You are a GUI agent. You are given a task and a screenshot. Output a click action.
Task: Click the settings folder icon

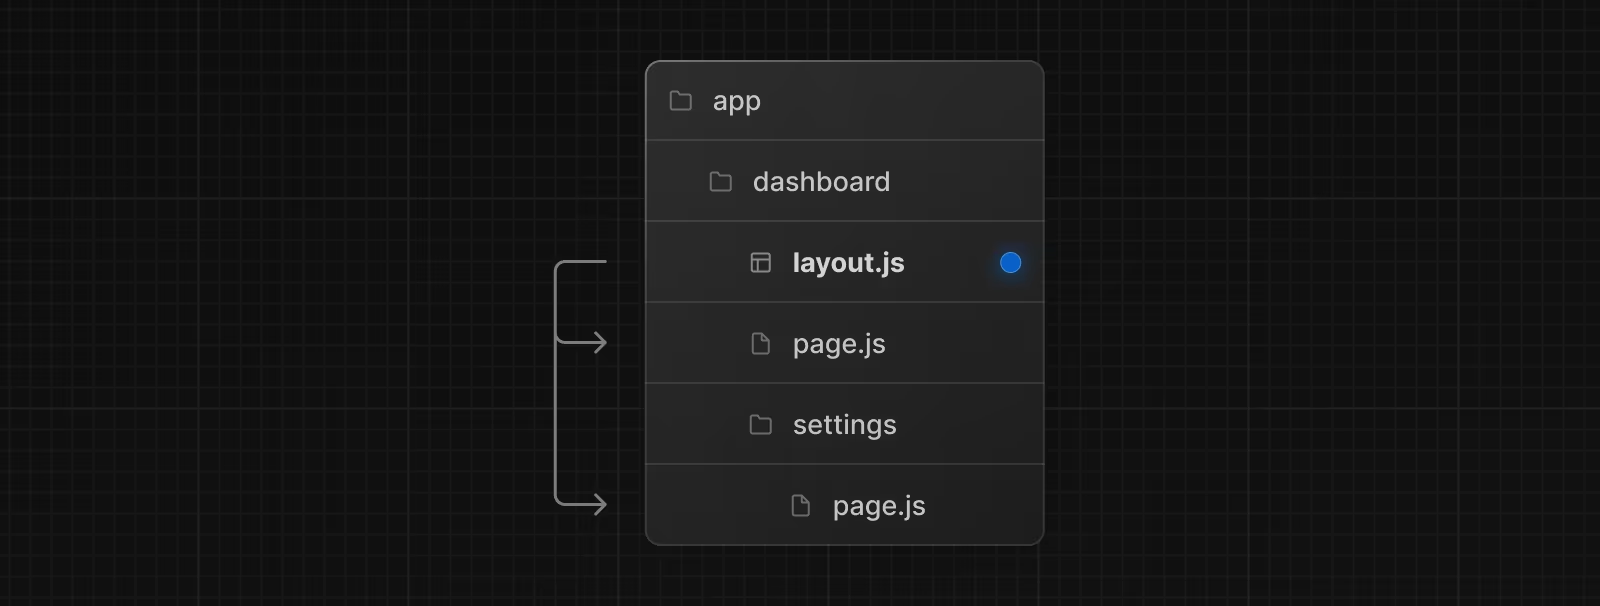pyautogui.click(x=761, y=425)
